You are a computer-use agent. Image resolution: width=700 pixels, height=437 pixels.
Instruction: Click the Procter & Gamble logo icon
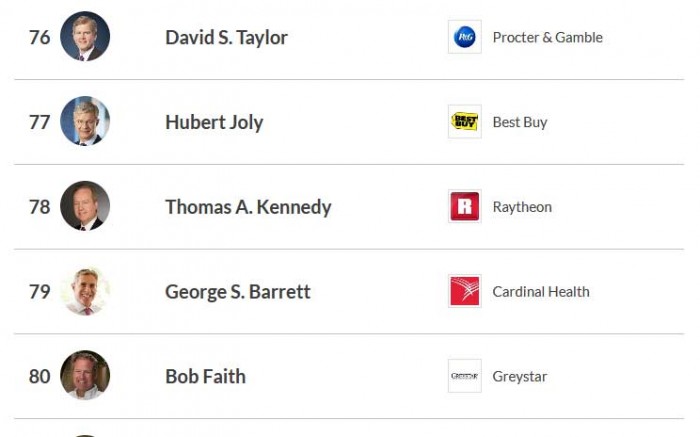(464, 37)
